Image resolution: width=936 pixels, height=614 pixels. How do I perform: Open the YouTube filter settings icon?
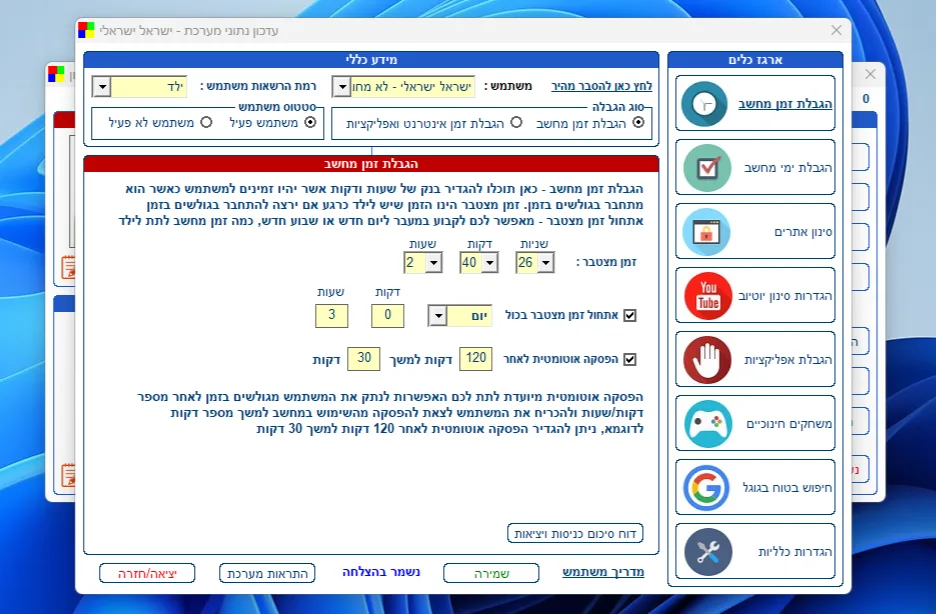(x=708, y=295)
